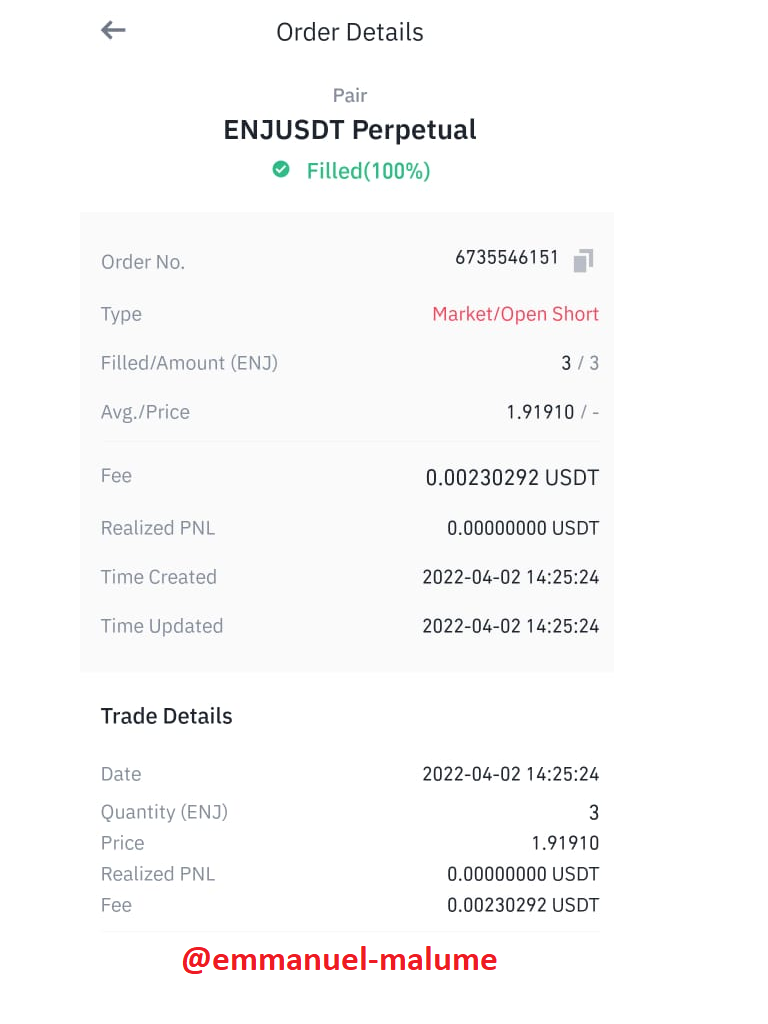The width and height of the screenshot is (768, 1024).
Task: Tap the ENJUSDT Perpetual pair name
Action: coord(349,130)
